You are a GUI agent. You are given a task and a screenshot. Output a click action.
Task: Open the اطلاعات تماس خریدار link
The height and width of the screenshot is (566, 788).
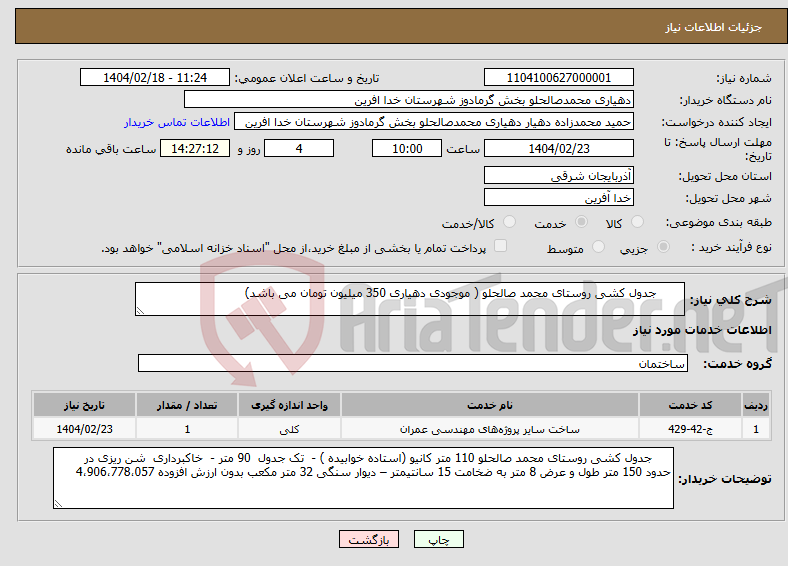point(177,122)
